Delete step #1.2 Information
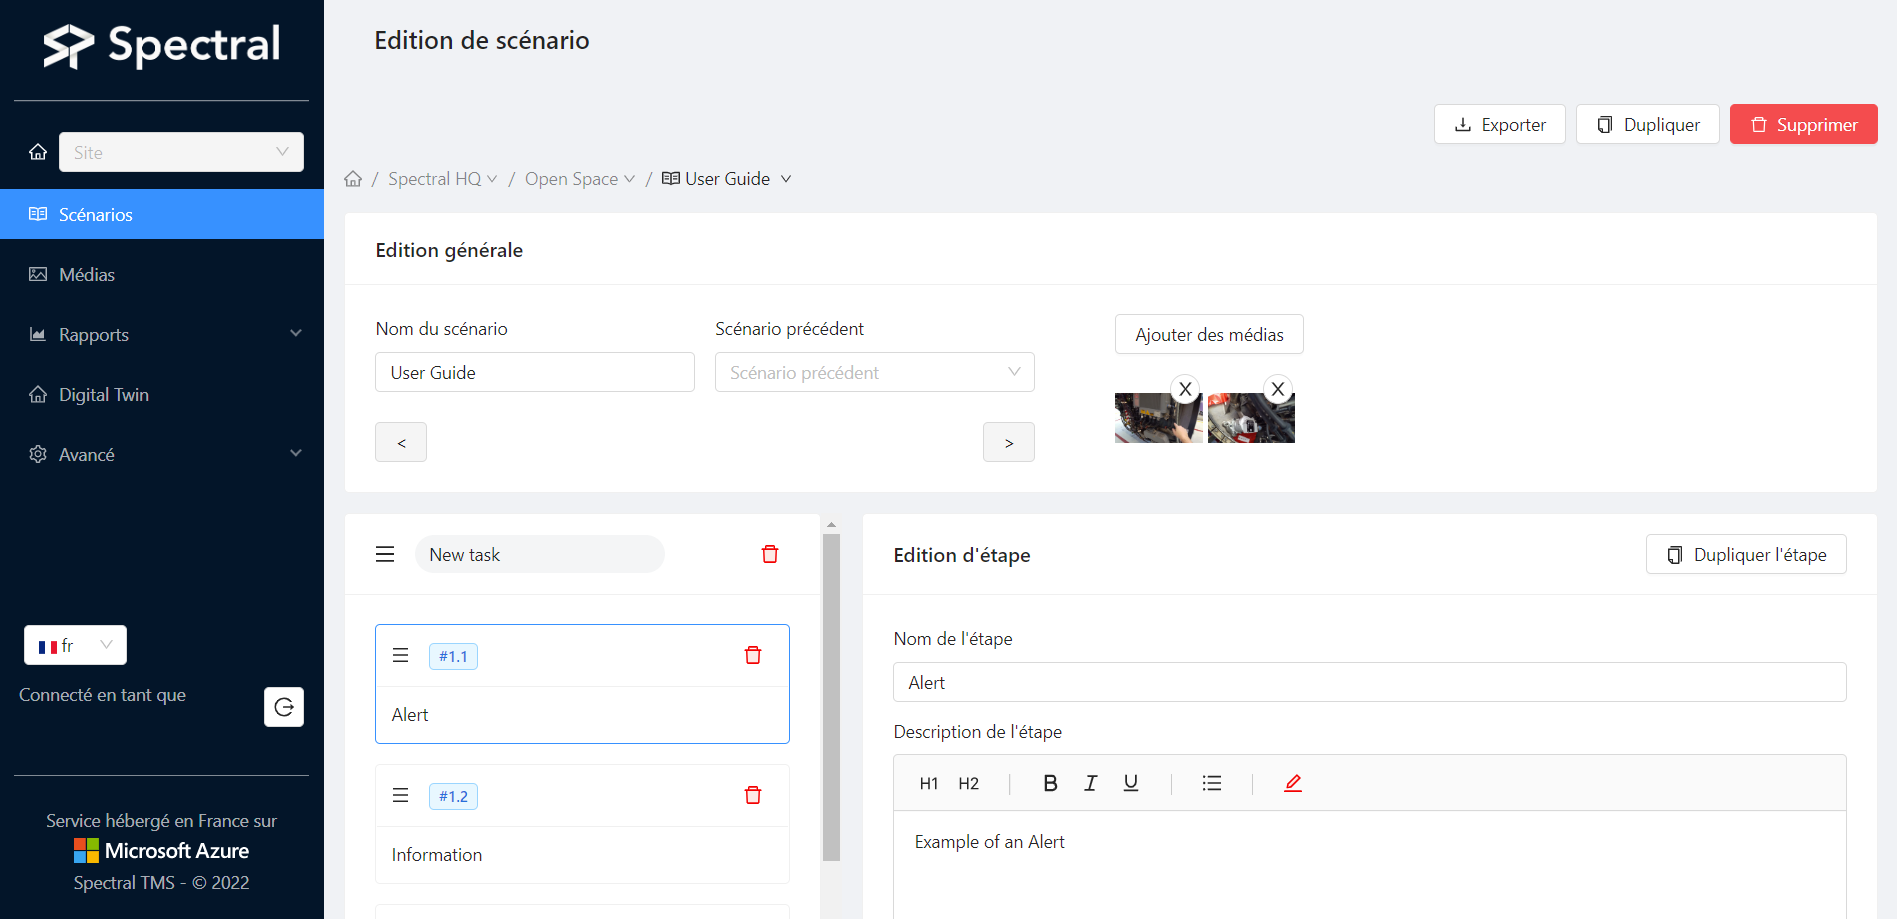Screen dimensions: 1897x919 click(753, 795)
